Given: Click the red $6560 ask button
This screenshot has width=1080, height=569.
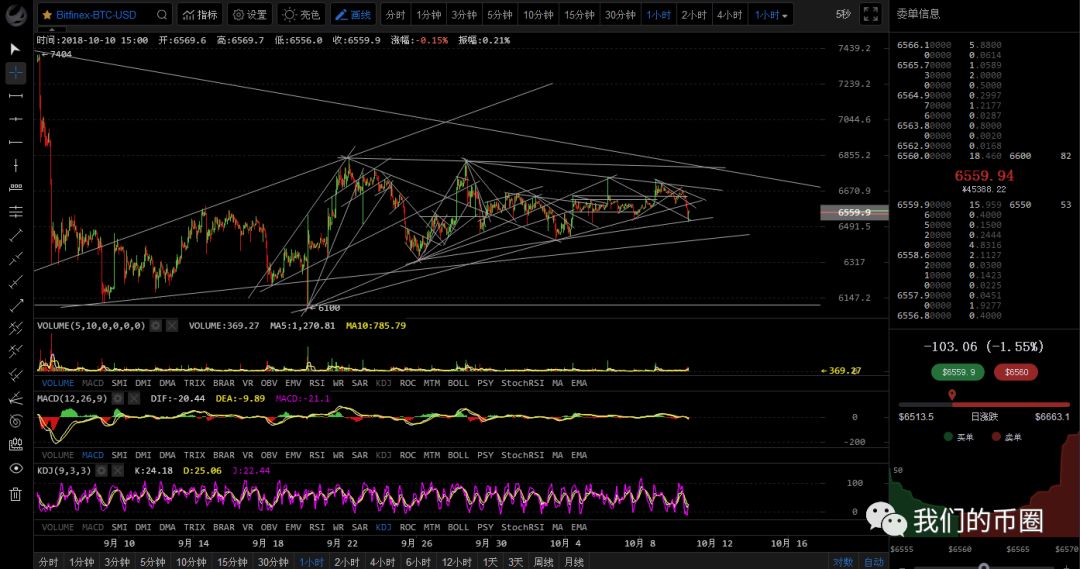Looking at the screenshot, I should 1016,372.
